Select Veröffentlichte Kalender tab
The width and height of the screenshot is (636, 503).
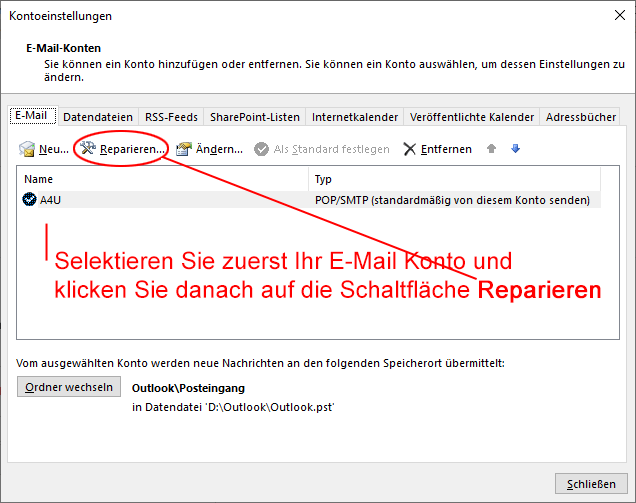click(472, 117)
